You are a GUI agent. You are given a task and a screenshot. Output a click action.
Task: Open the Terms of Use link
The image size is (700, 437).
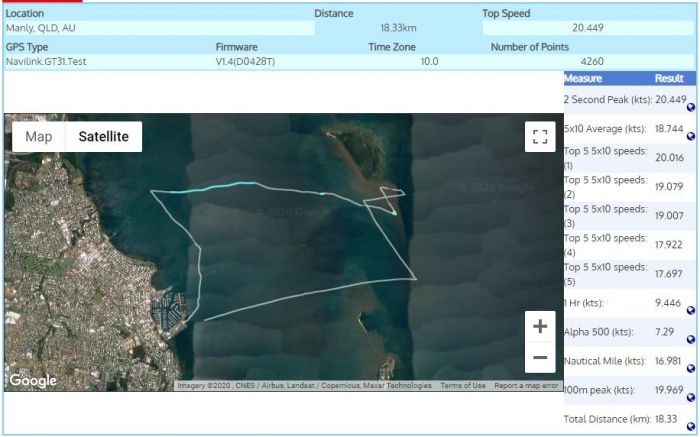pyautogui.click(x=463, y=386)
